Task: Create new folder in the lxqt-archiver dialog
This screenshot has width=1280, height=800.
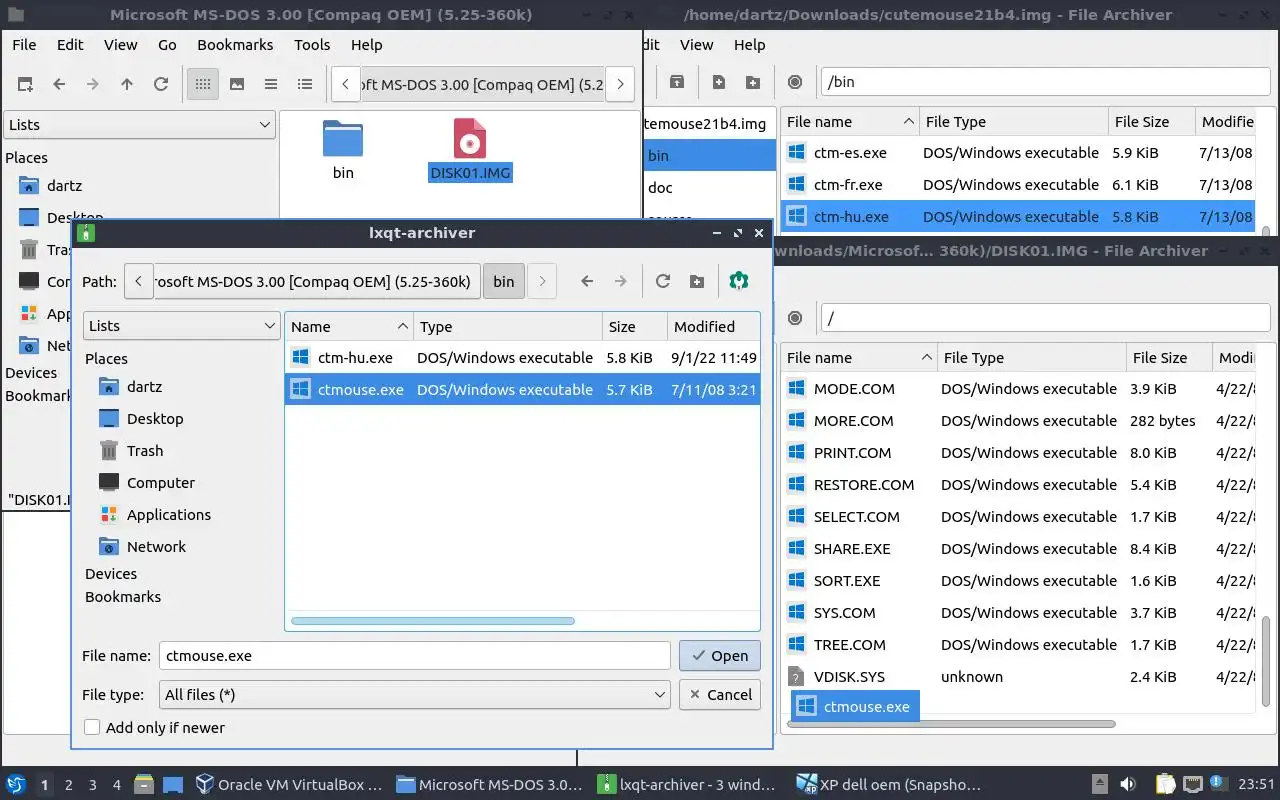Action: 697,281
